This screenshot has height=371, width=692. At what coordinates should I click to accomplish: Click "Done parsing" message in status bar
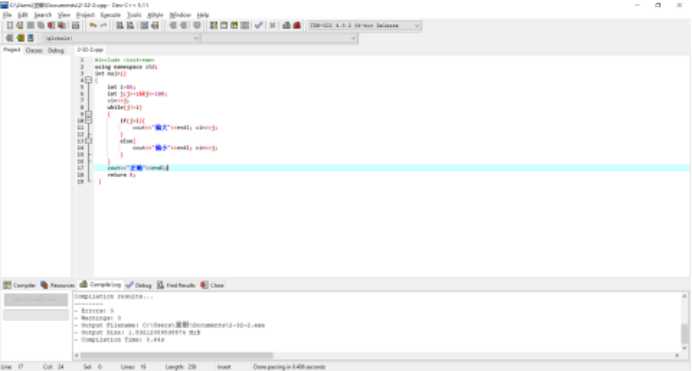coord(289,367)
